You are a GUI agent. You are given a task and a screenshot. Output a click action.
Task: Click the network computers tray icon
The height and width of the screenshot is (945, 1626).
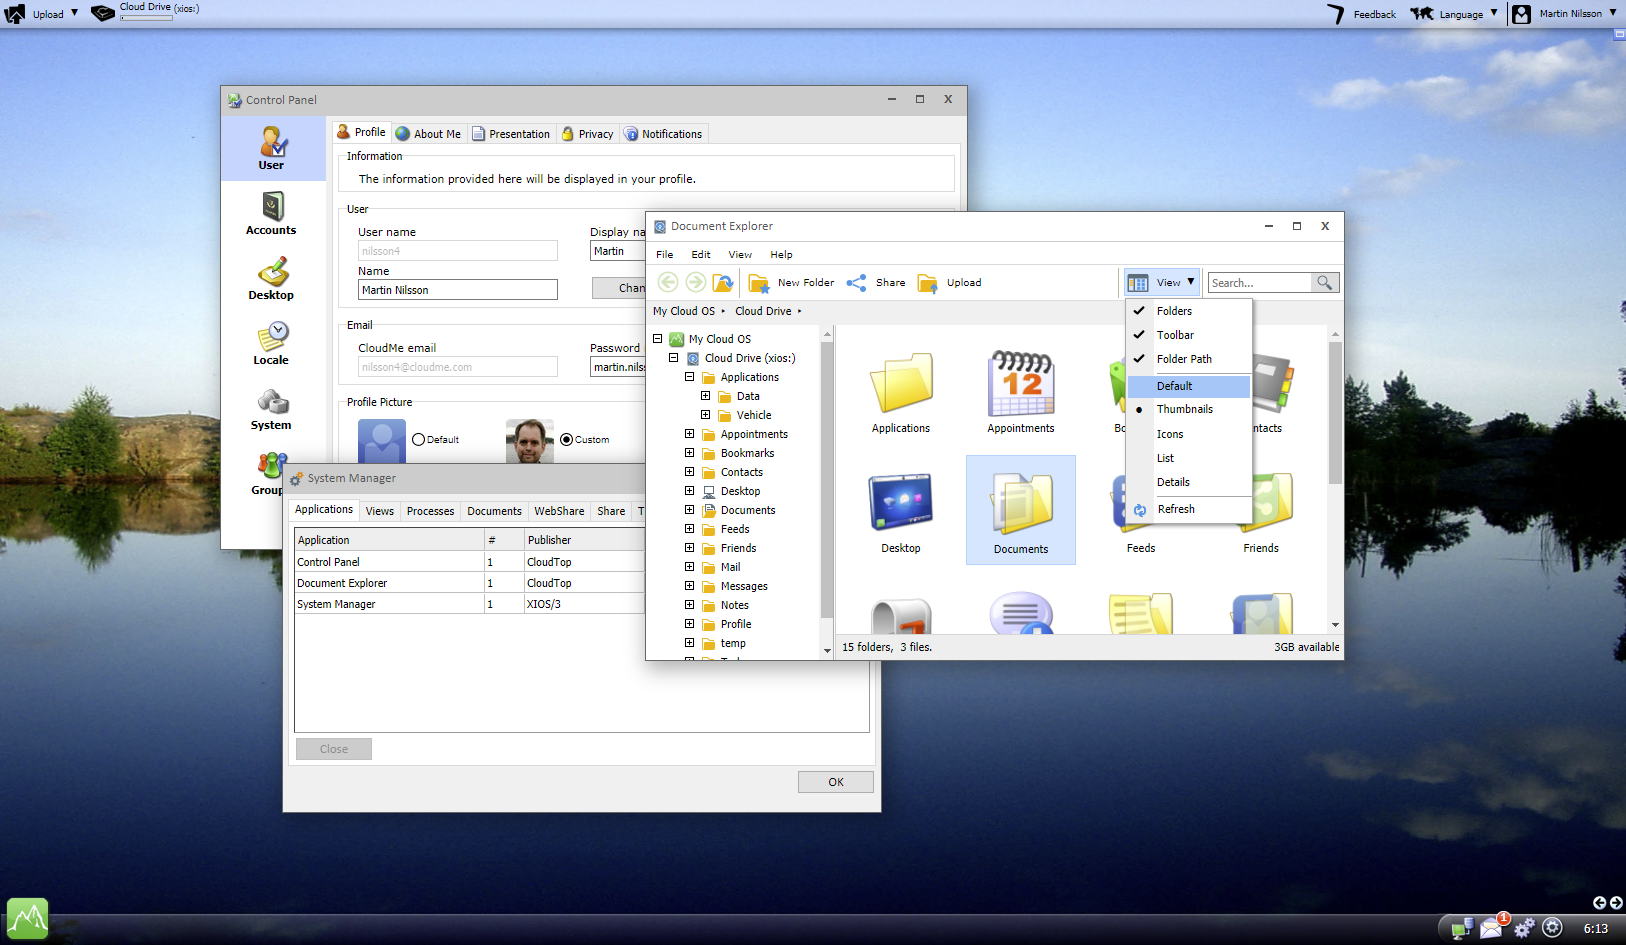click(x=1462, y=929)
